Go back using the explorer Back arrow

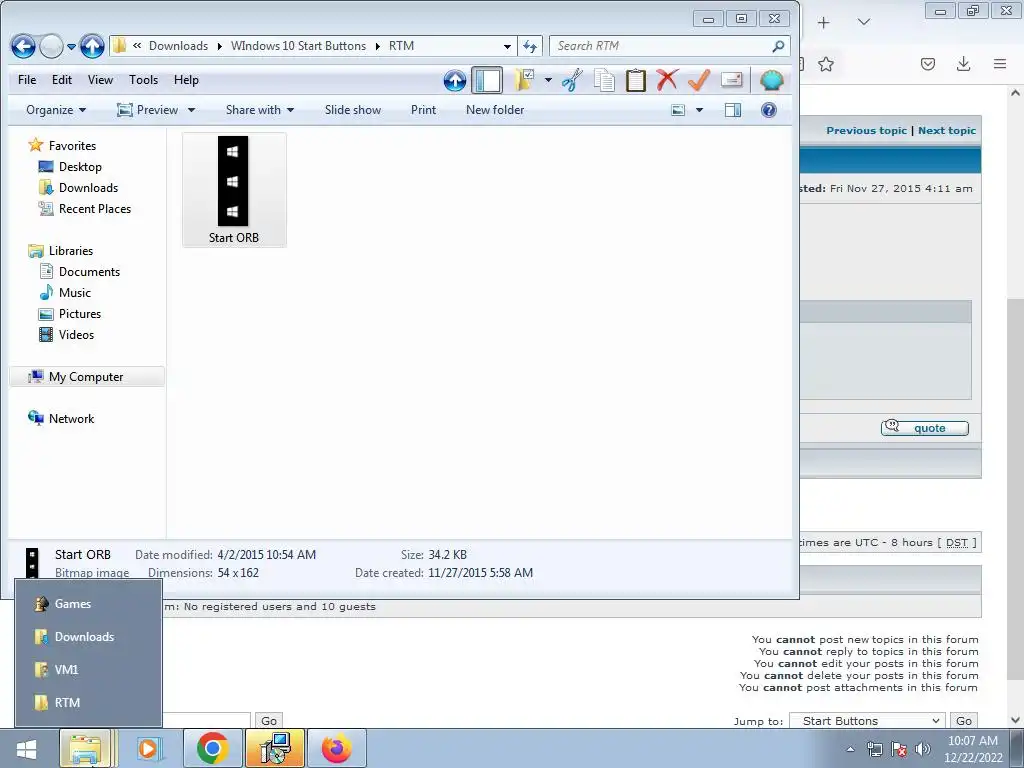[23, 46]
